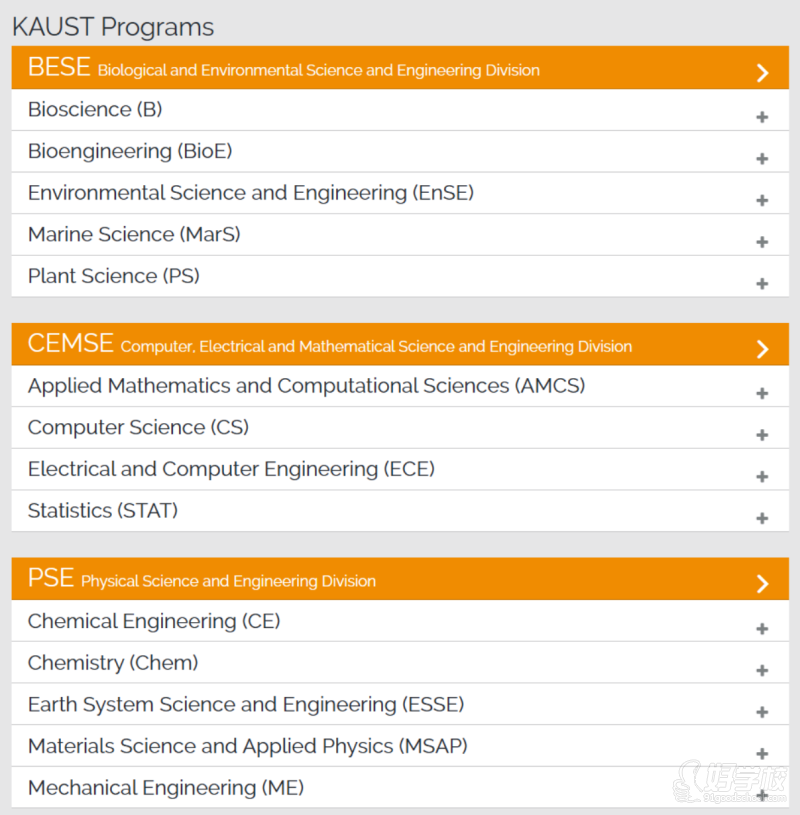Viewport: 800px width, 815px height.
Task: Open Applied Mathematics and Computational Sciences program
Action: click(306, 386)
